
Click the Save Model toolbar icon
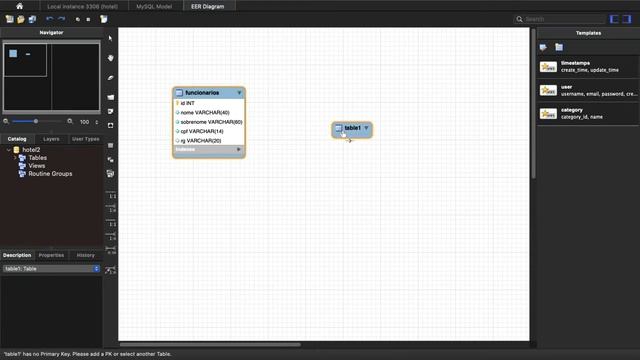32,19
